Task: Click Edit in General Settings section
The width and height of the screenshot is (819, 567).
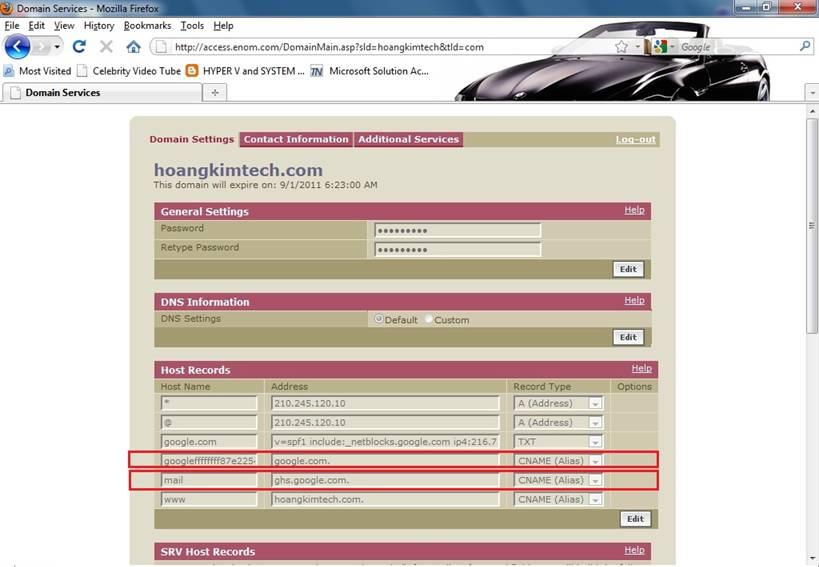Action: 628,269
